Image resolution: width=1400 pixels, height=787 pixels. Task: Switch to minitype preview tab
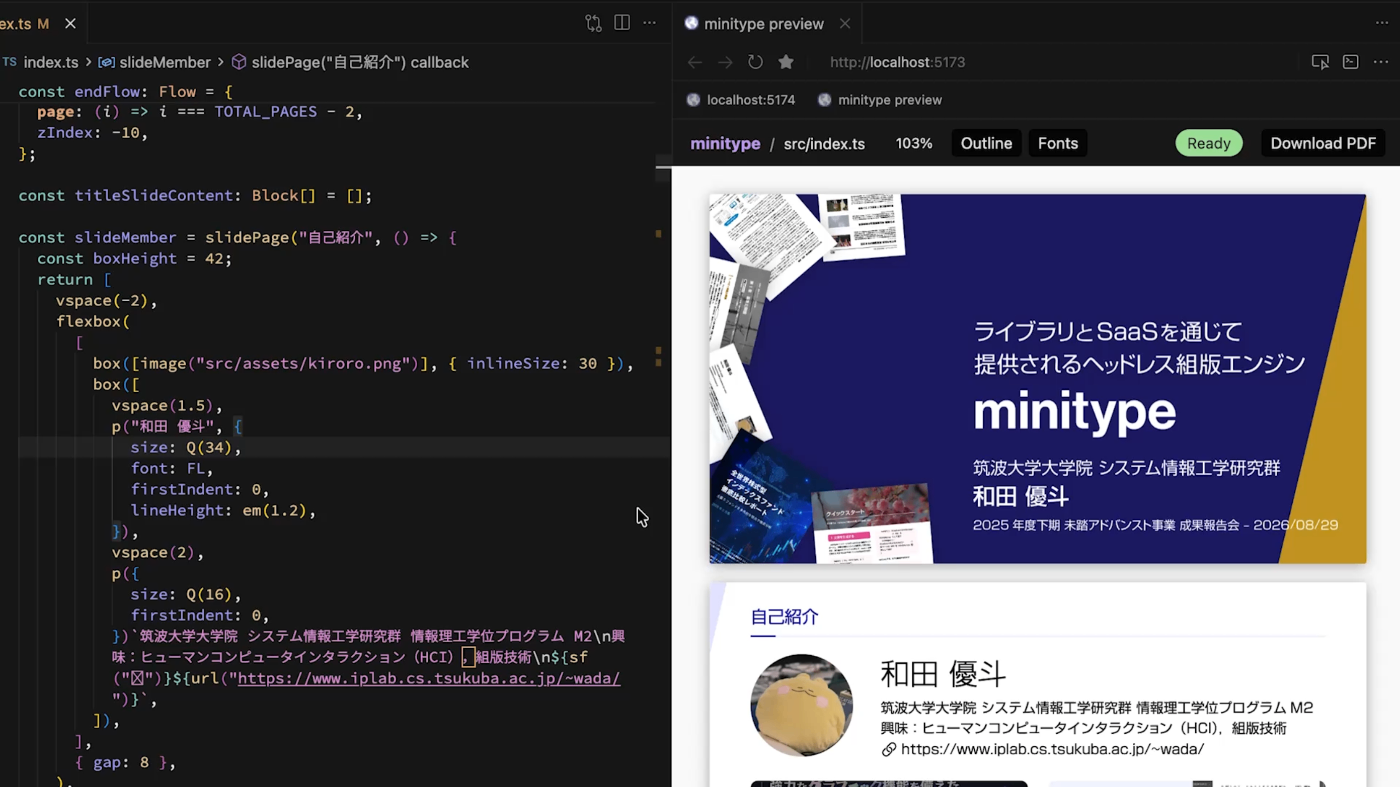point(763,23)
